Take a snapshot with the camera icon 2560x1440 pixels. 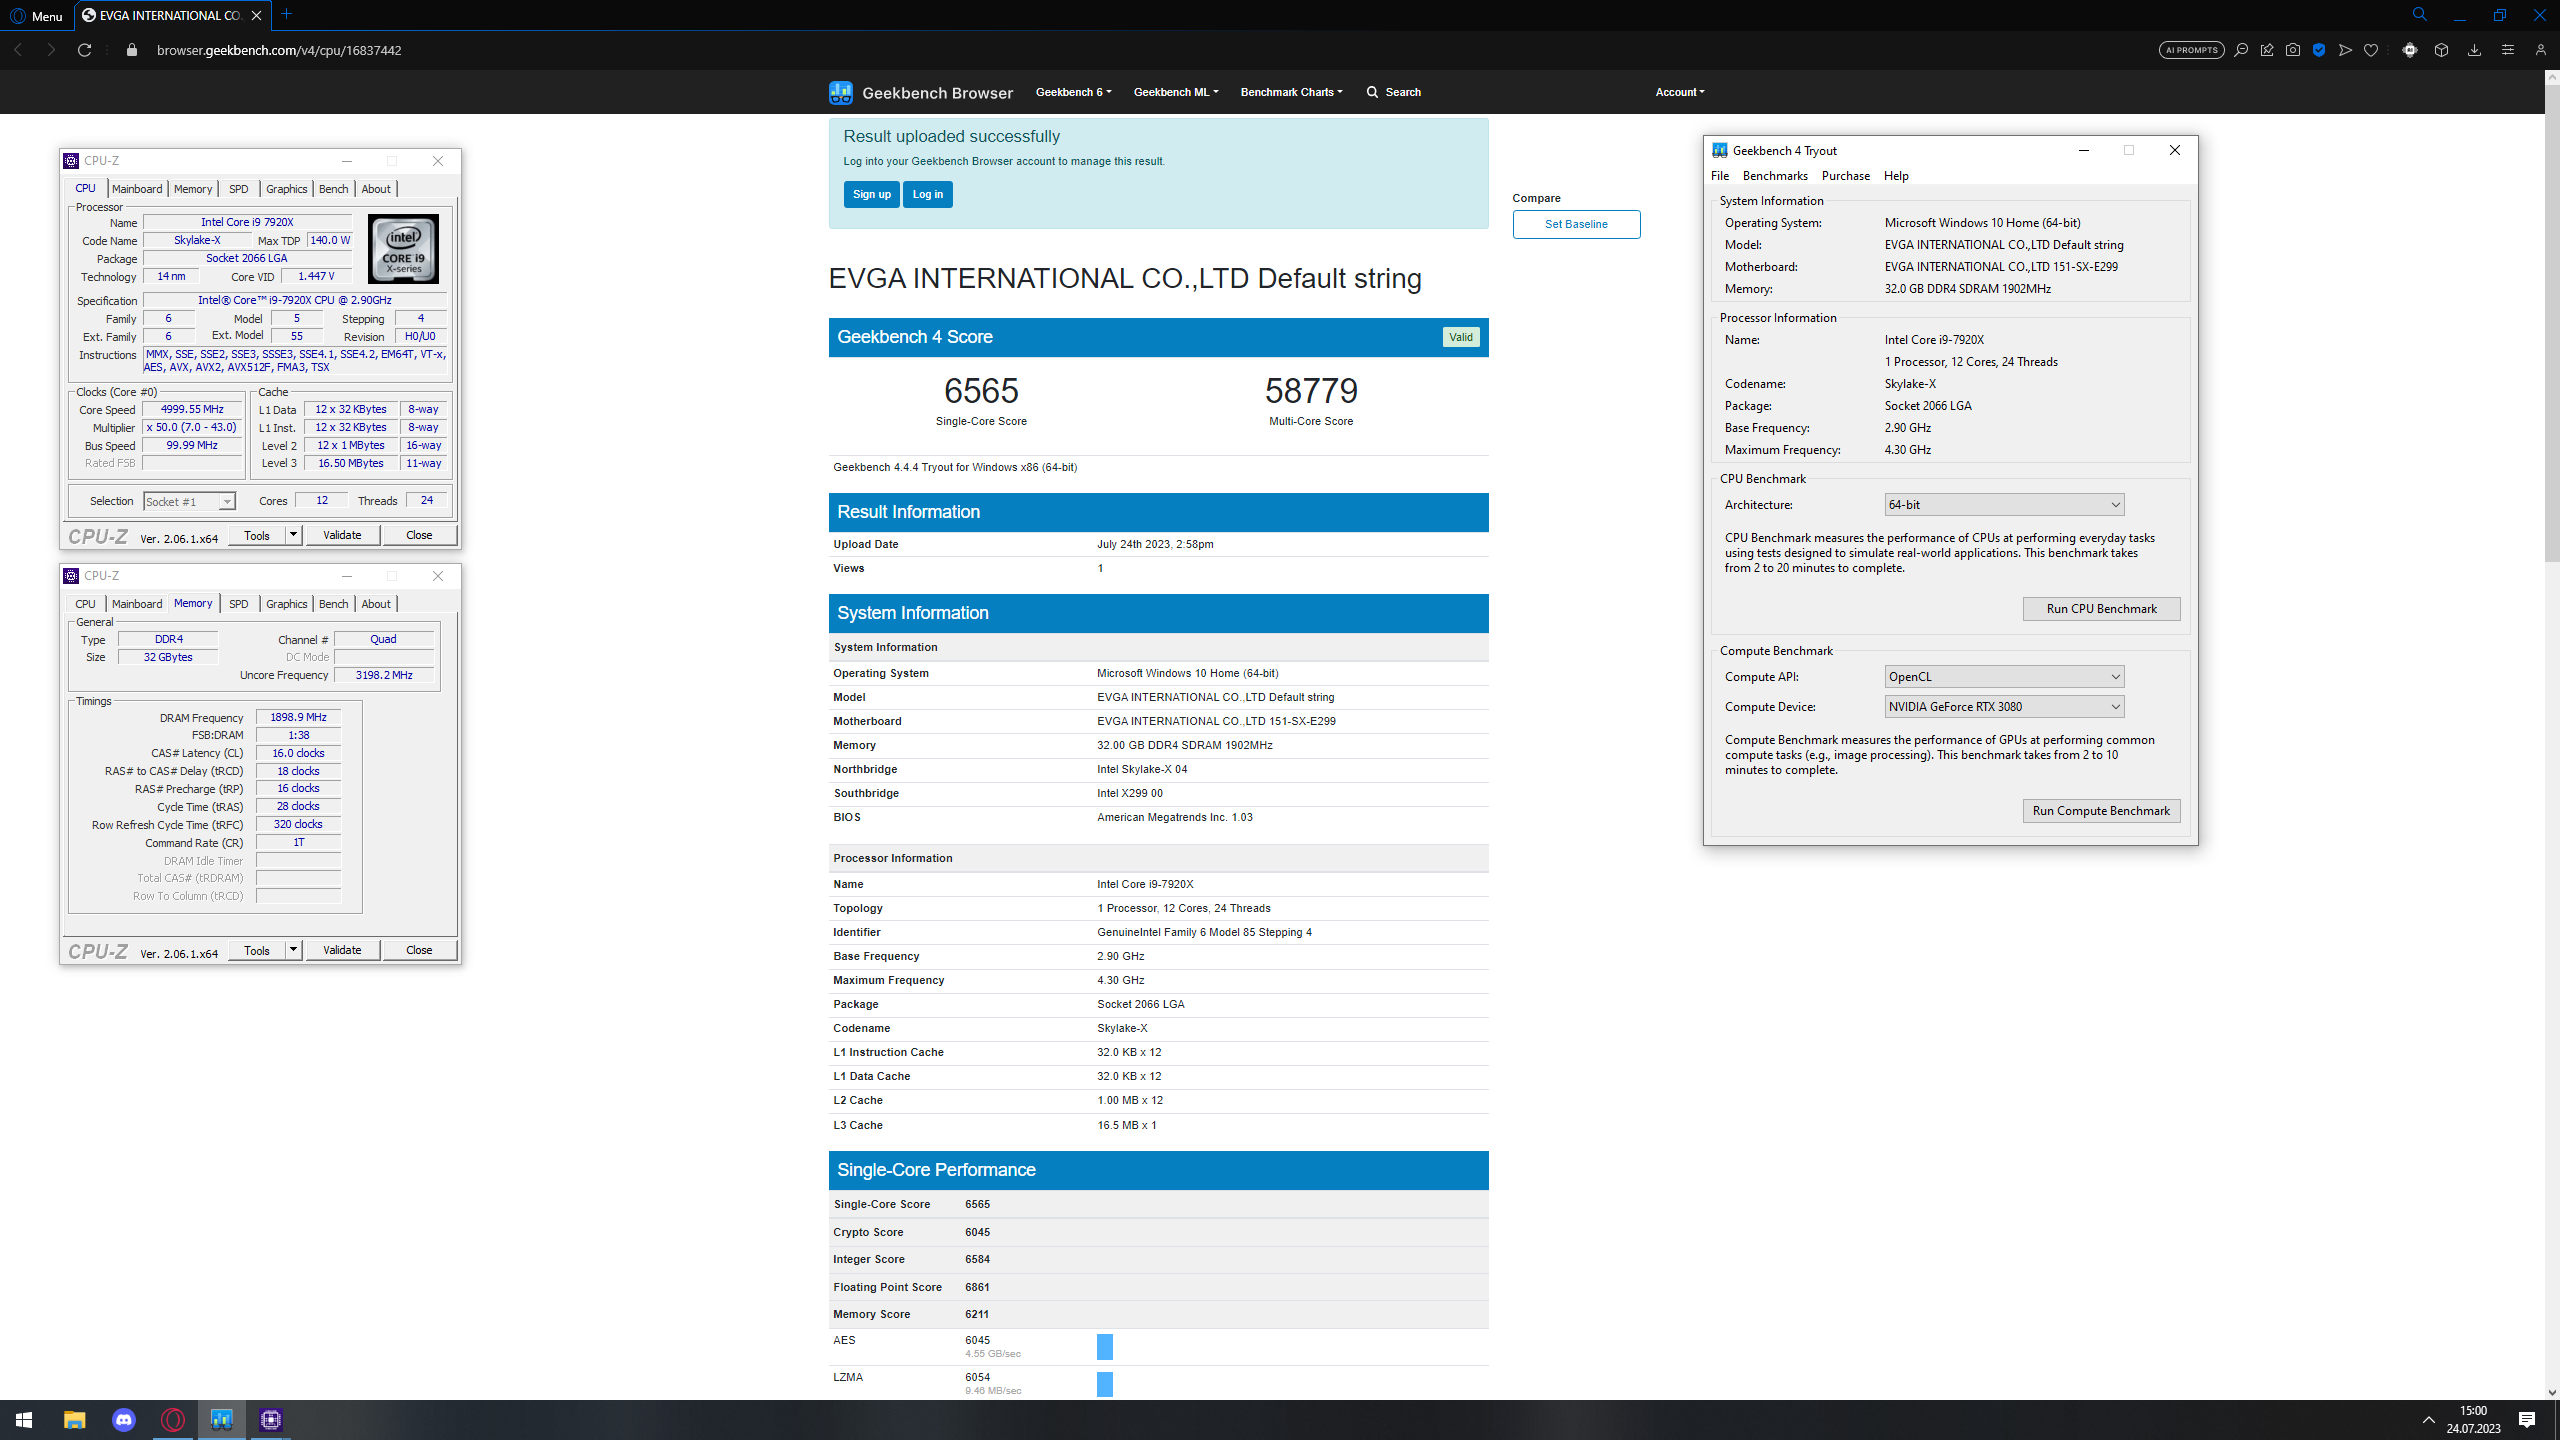click(x=2293, y=50)
